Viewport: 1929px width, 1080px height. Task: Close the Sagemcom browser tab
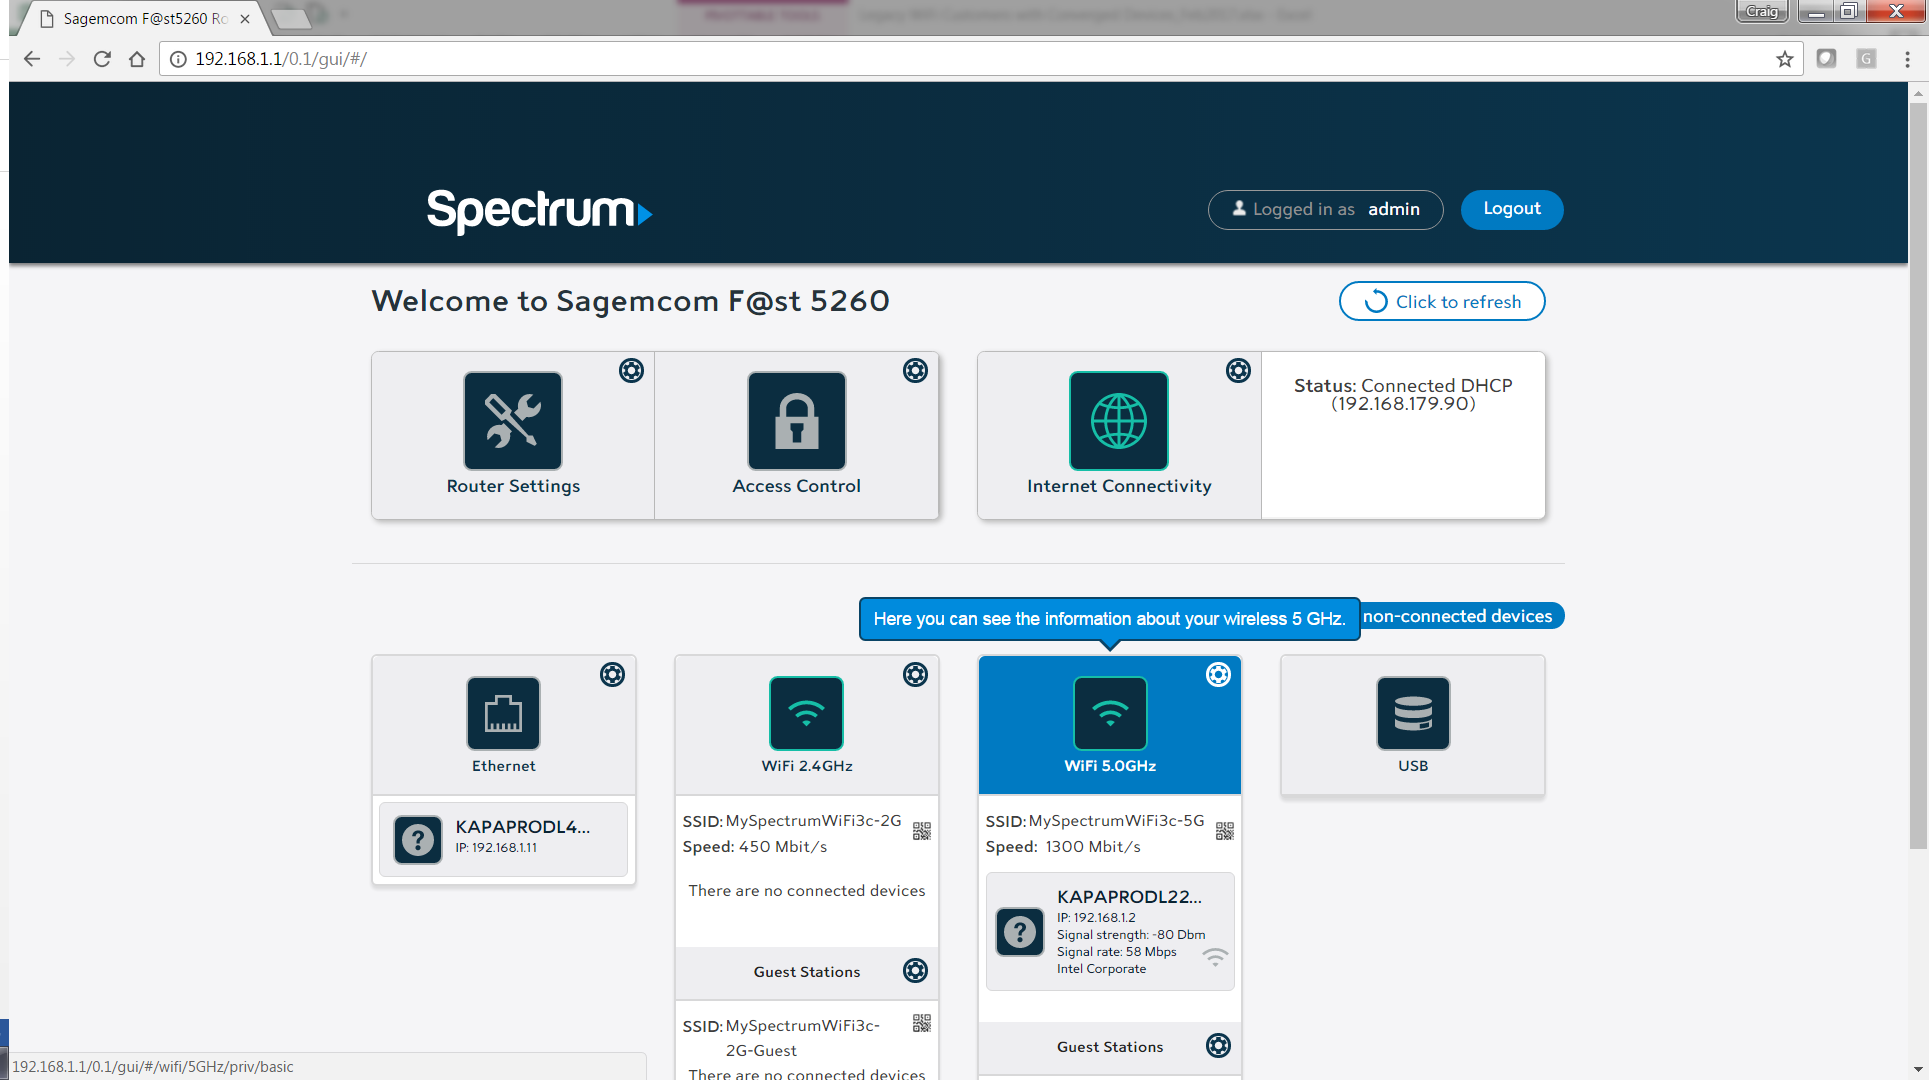click(x=245, y=18)
